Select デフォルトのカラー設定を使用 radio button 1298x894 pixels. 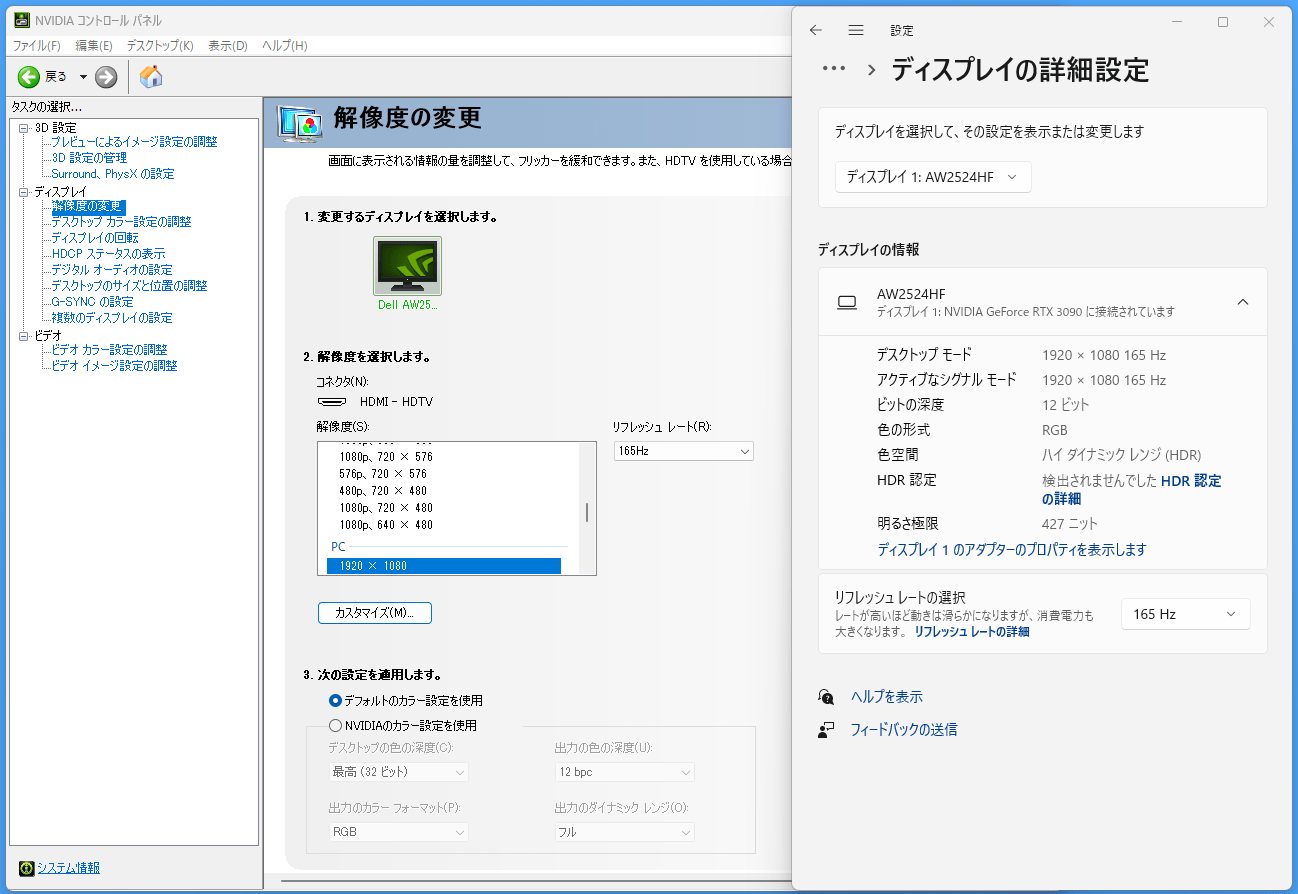click(x=336, y=701)
